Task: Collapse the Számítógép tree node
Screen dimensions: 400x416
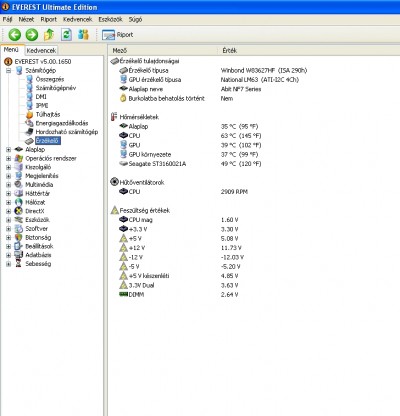Action: (8, 71)
